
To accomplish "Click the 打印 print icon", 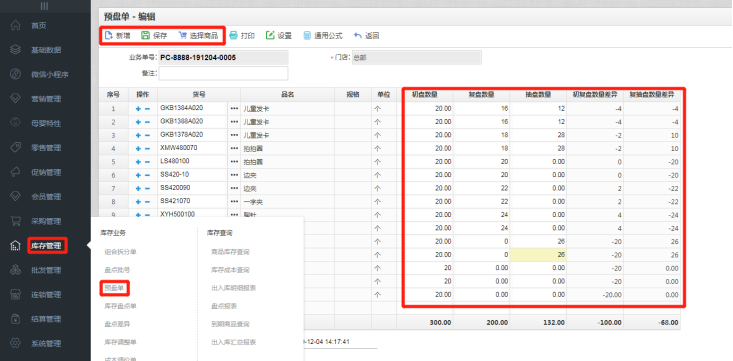I will [x=233, y=36].
